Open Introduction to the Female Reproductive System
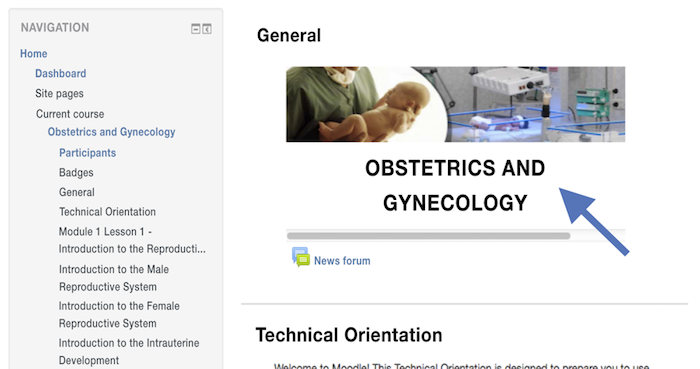Screen dimensions: 700x369 pyautogui.click(x=119, y=315)
